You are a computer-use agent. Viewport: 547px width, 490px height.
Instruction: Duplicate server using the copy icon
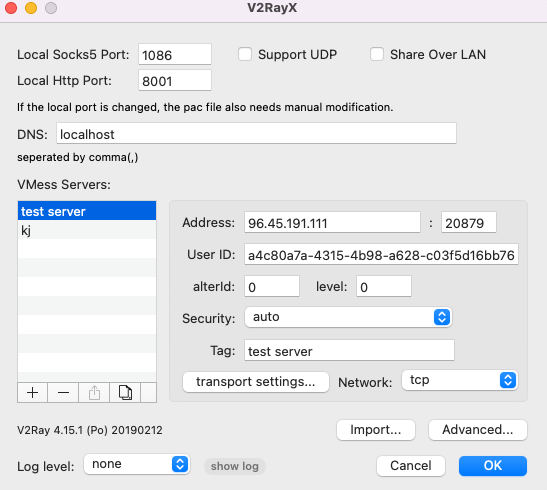tap(125, 393)
